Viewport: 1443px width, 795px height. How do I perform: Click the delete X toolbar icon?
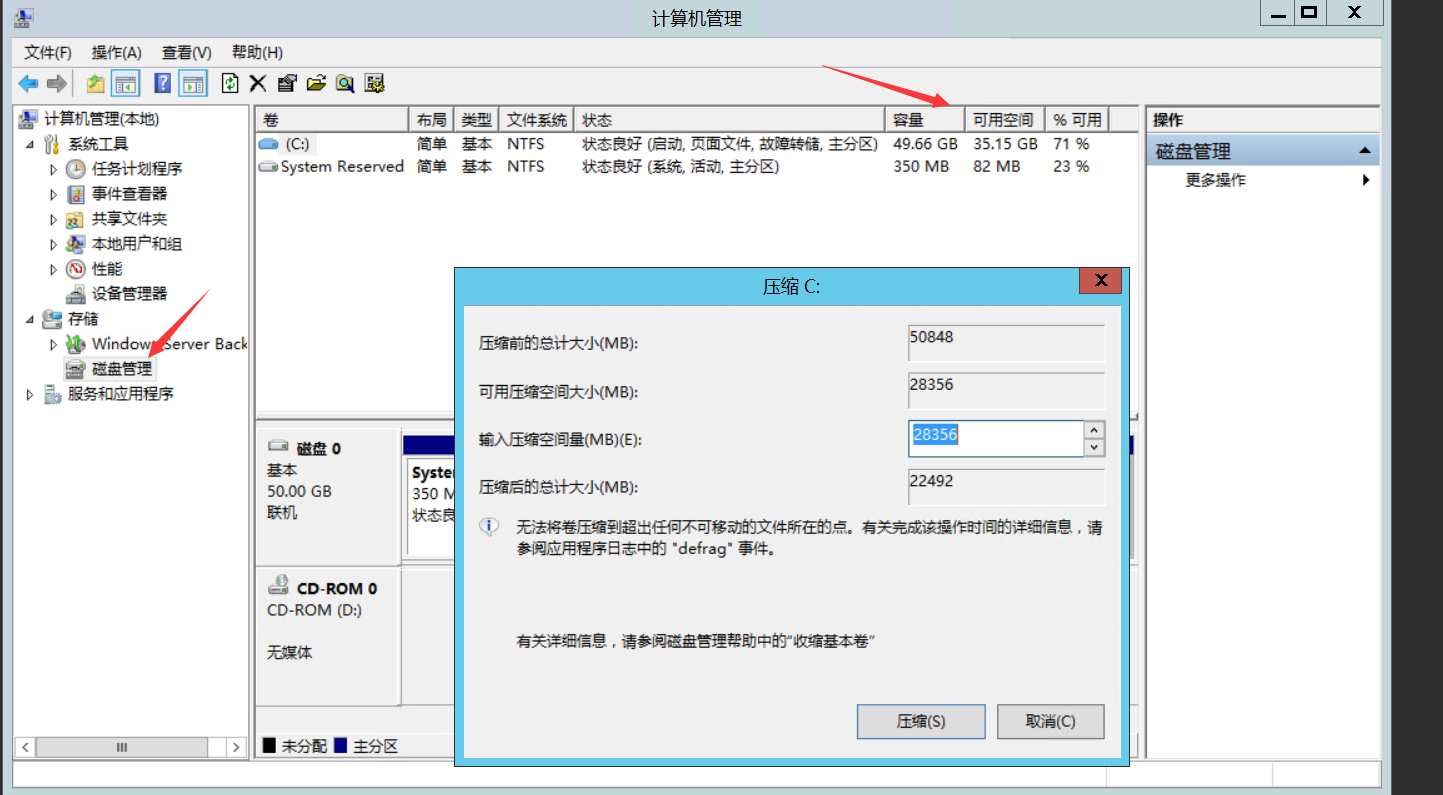point(257,83)
